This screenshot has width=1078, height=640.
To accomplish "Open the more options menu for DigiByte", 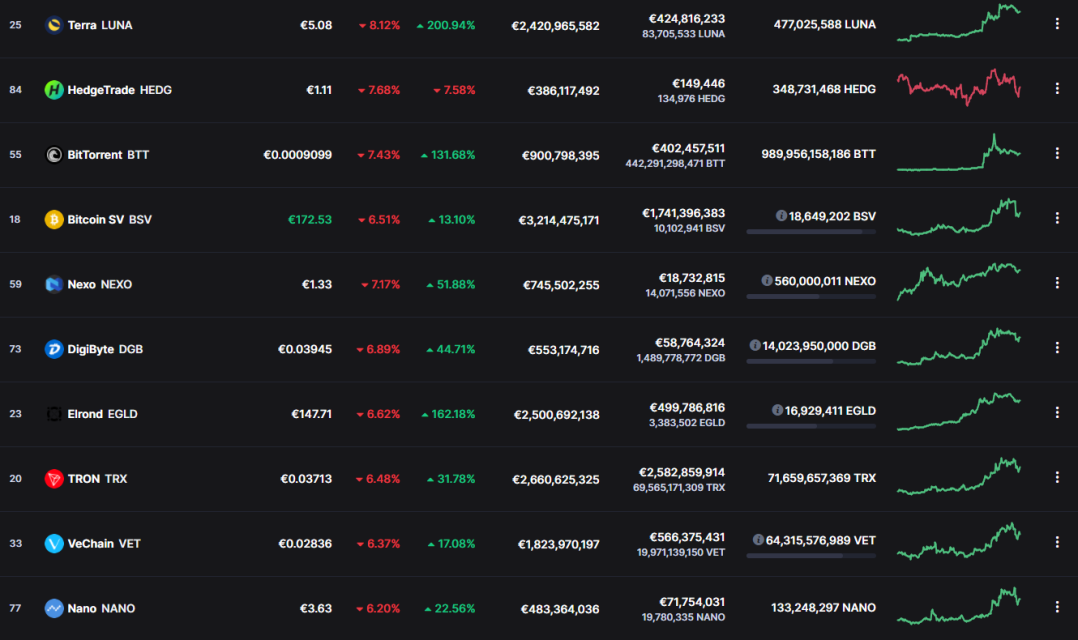I will click(1057, 348).
